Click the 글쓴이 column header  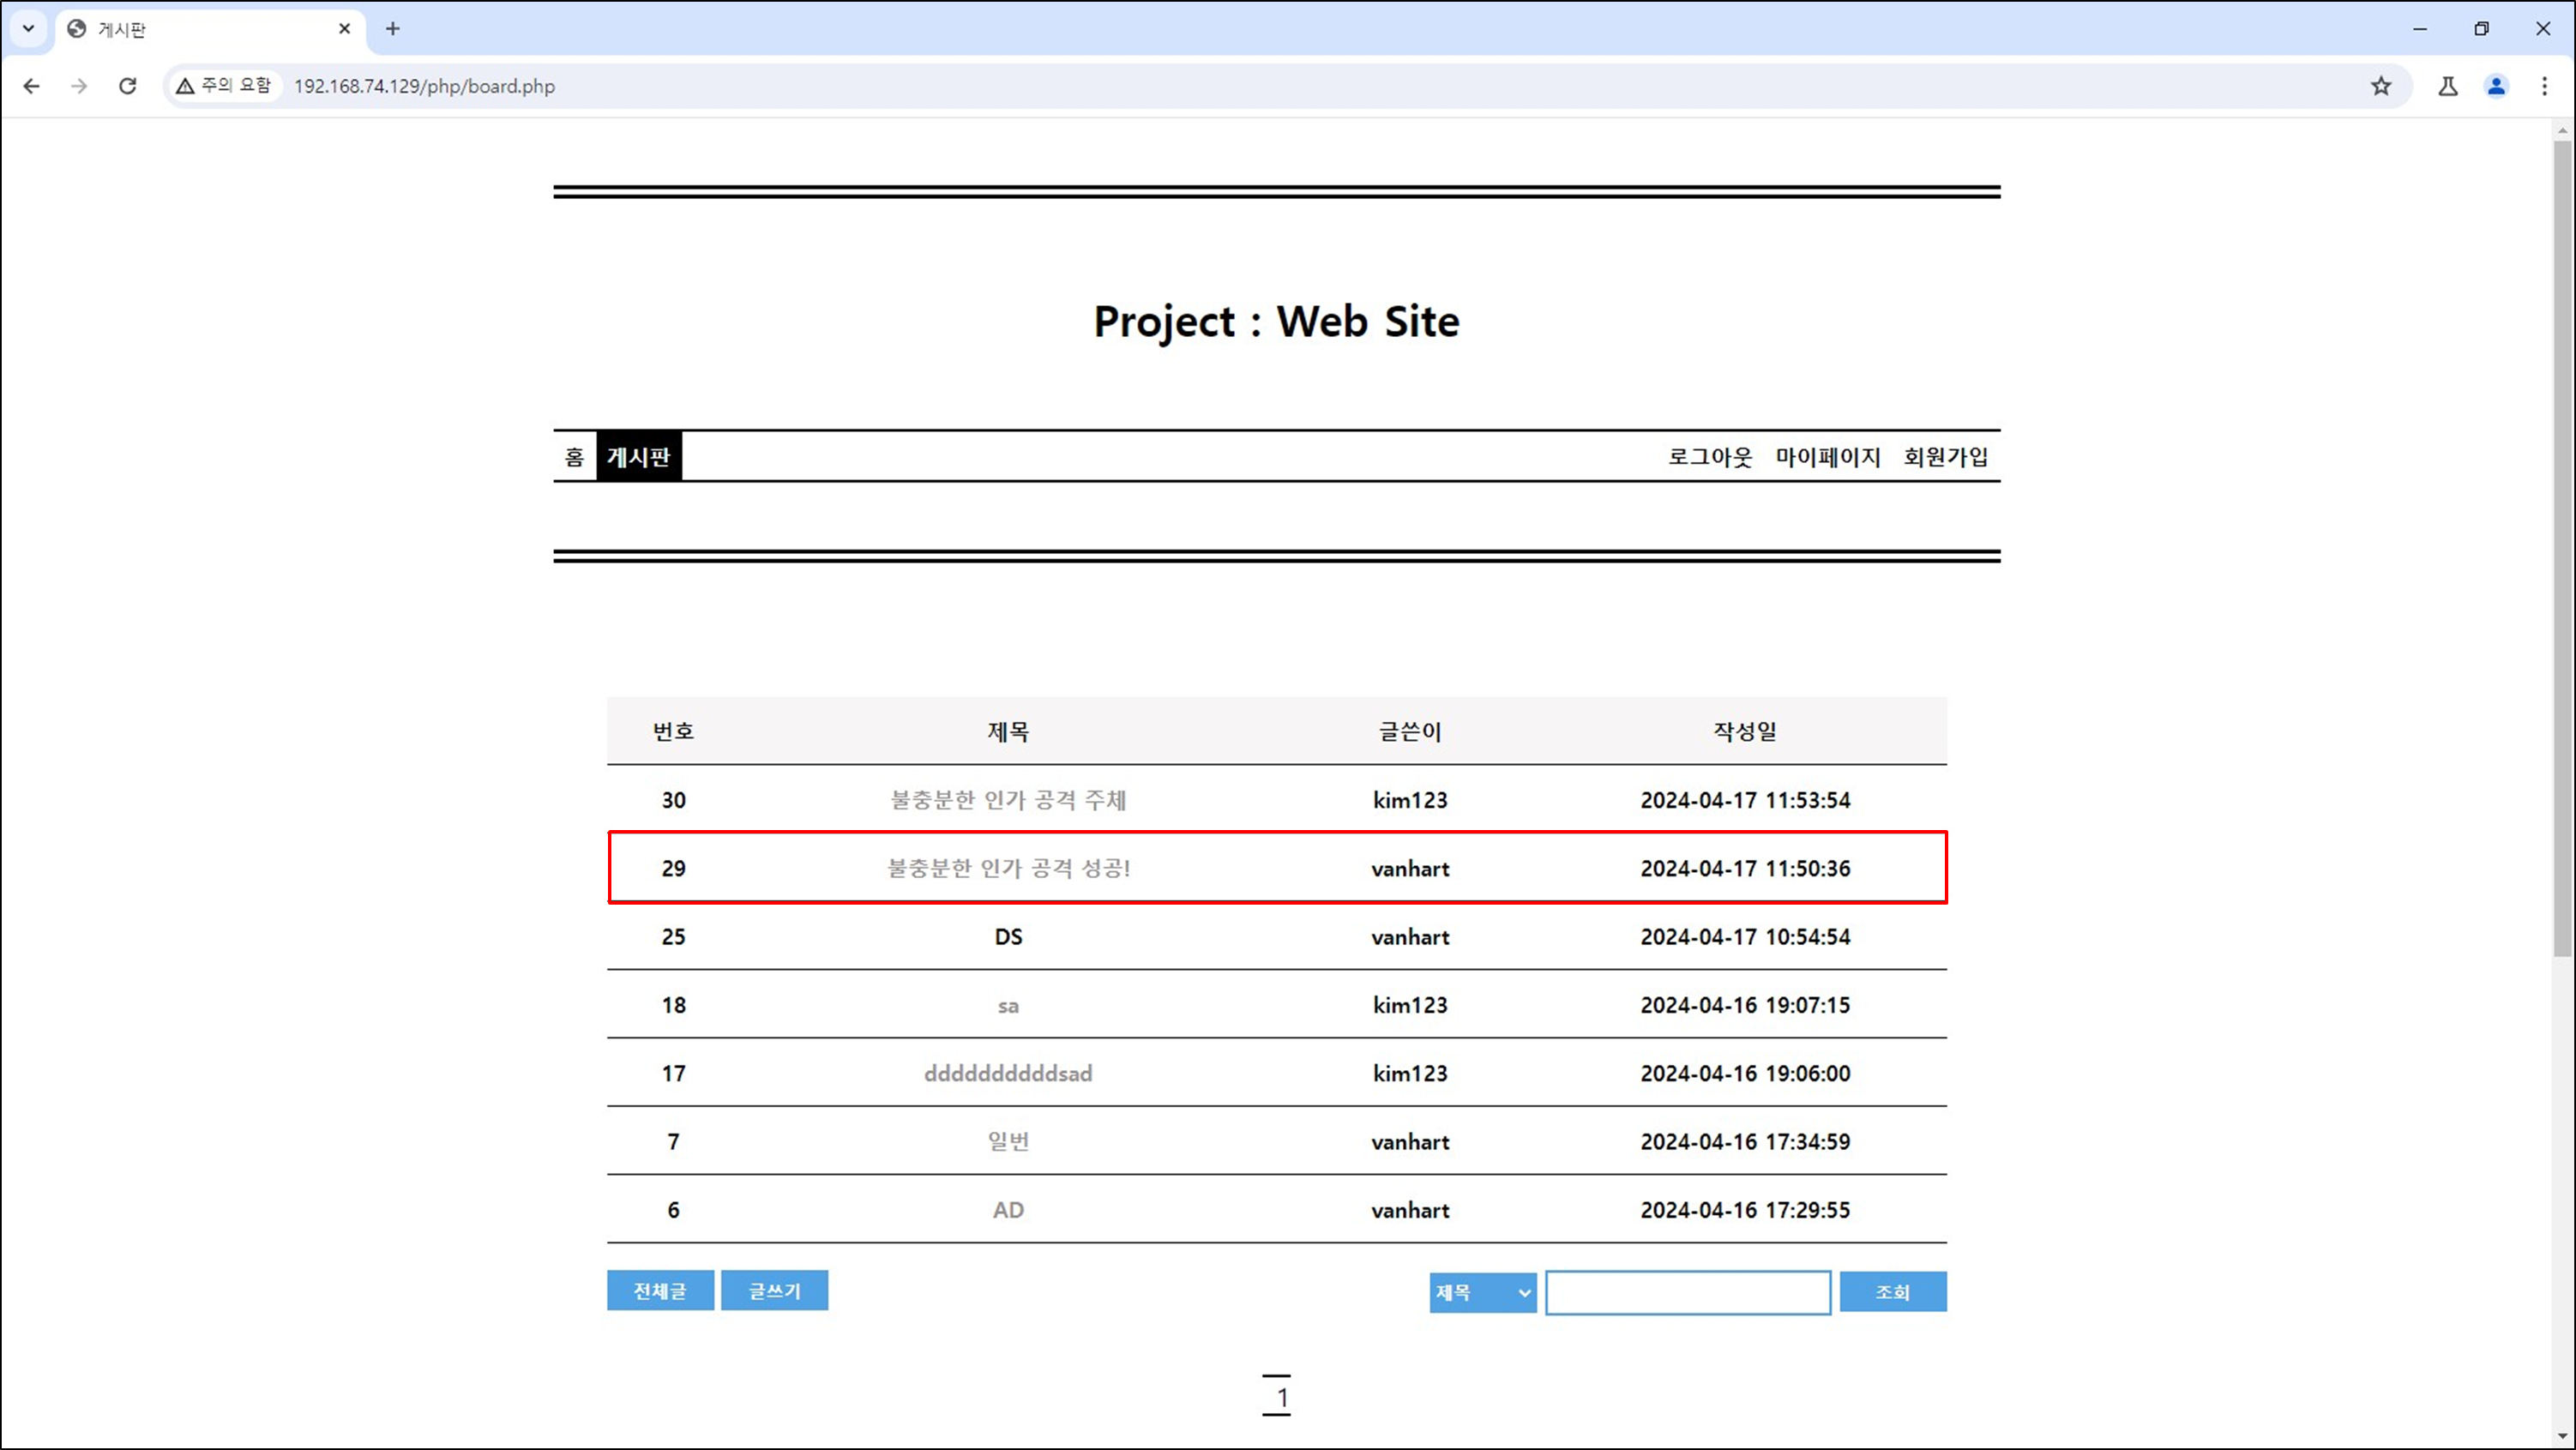(x=1410, y=731)
